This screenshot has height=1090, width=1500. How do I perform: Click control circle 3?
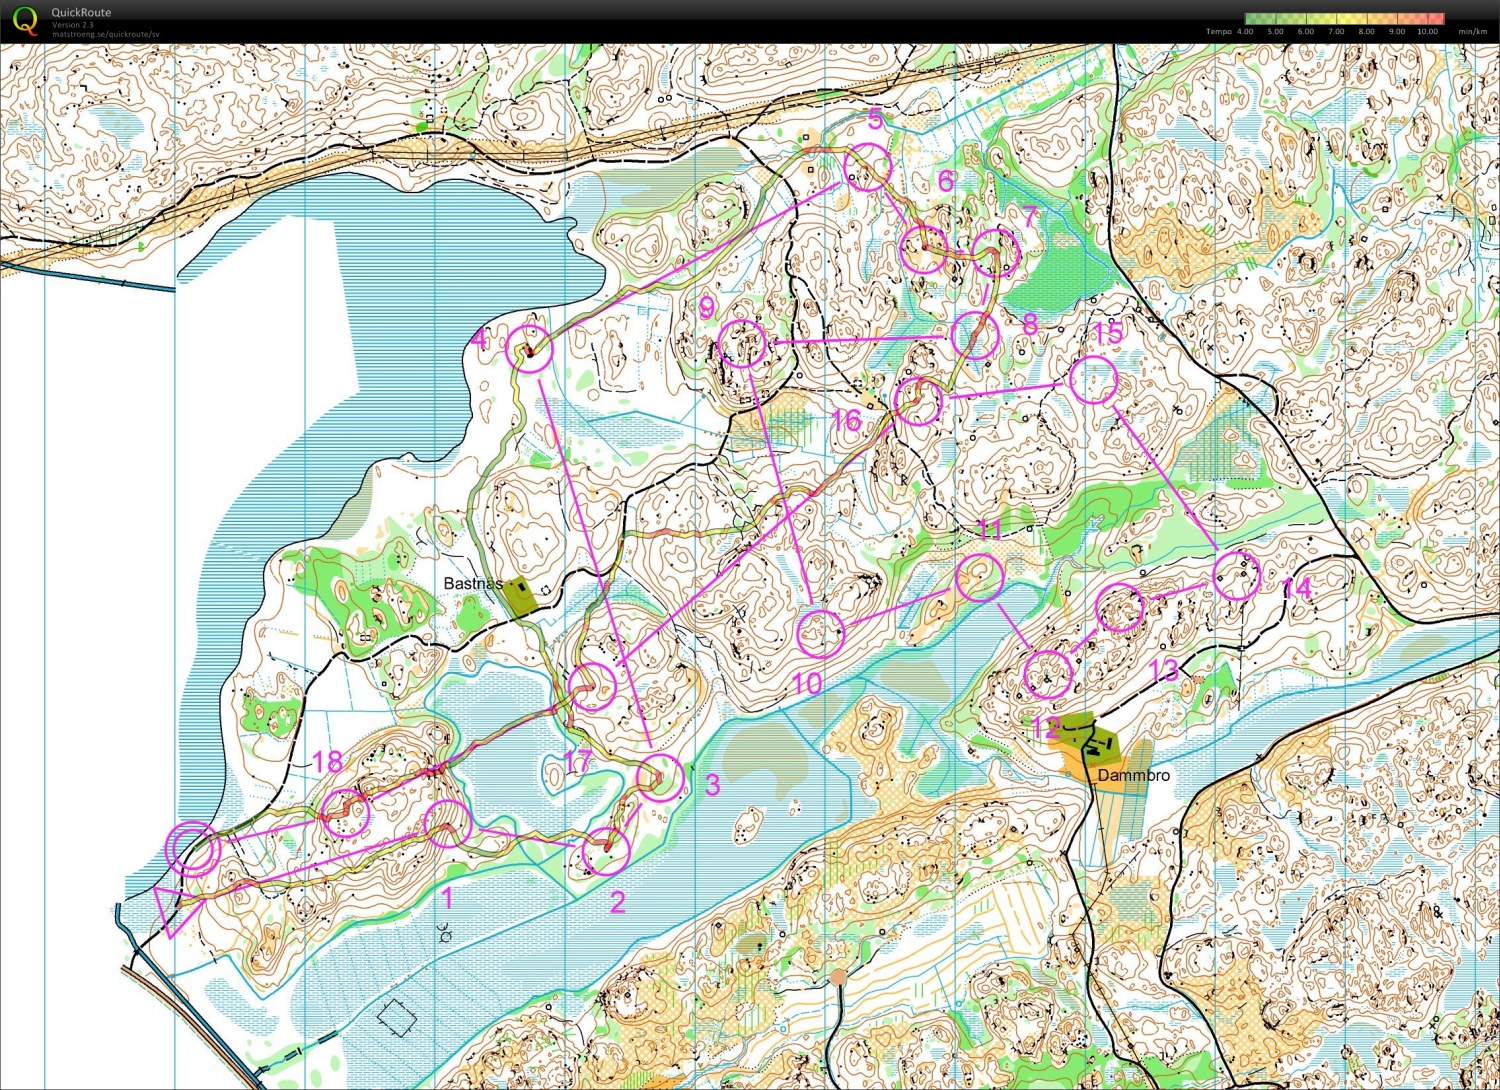point(660,778)
